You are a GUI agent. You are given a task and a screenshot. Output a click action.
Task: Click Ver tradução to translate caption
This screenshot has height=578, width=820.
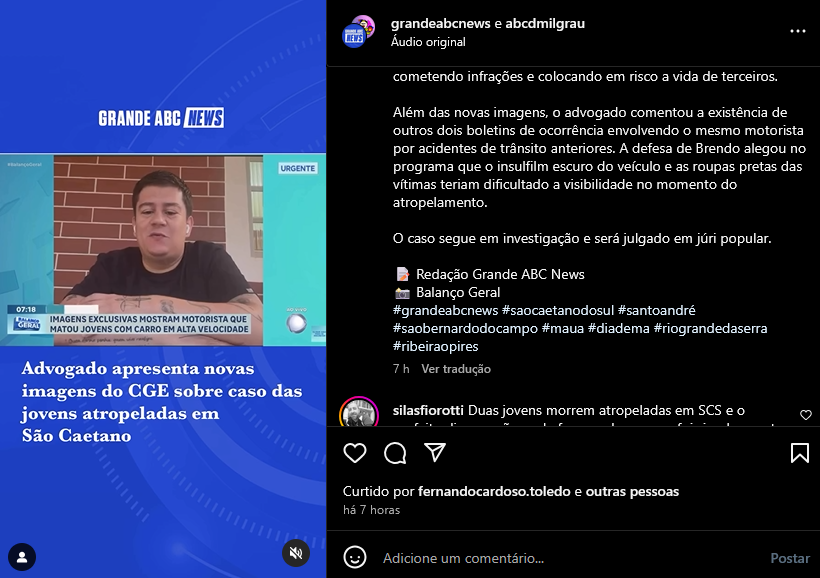pyautogui.click(x=456, y=369)
